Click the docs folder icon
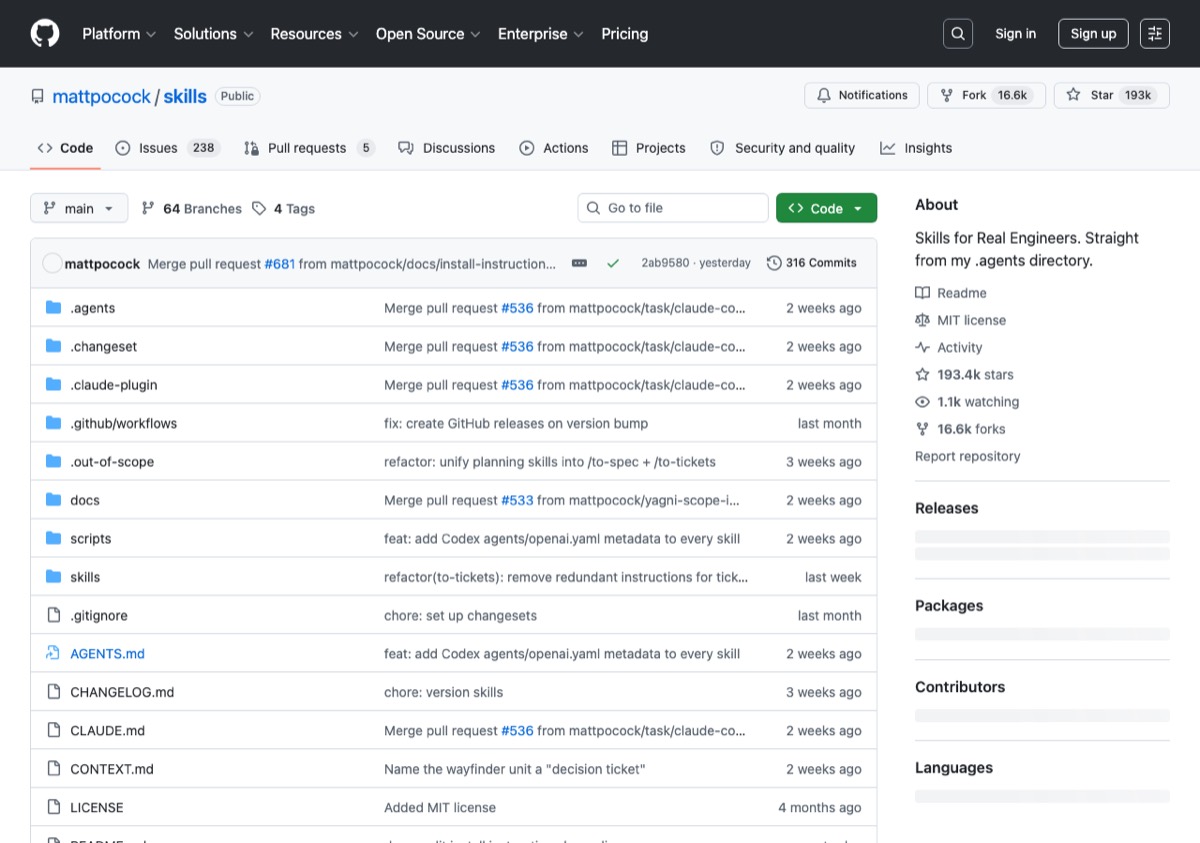This screenshot has width=1200, height=843. [54, 500]
